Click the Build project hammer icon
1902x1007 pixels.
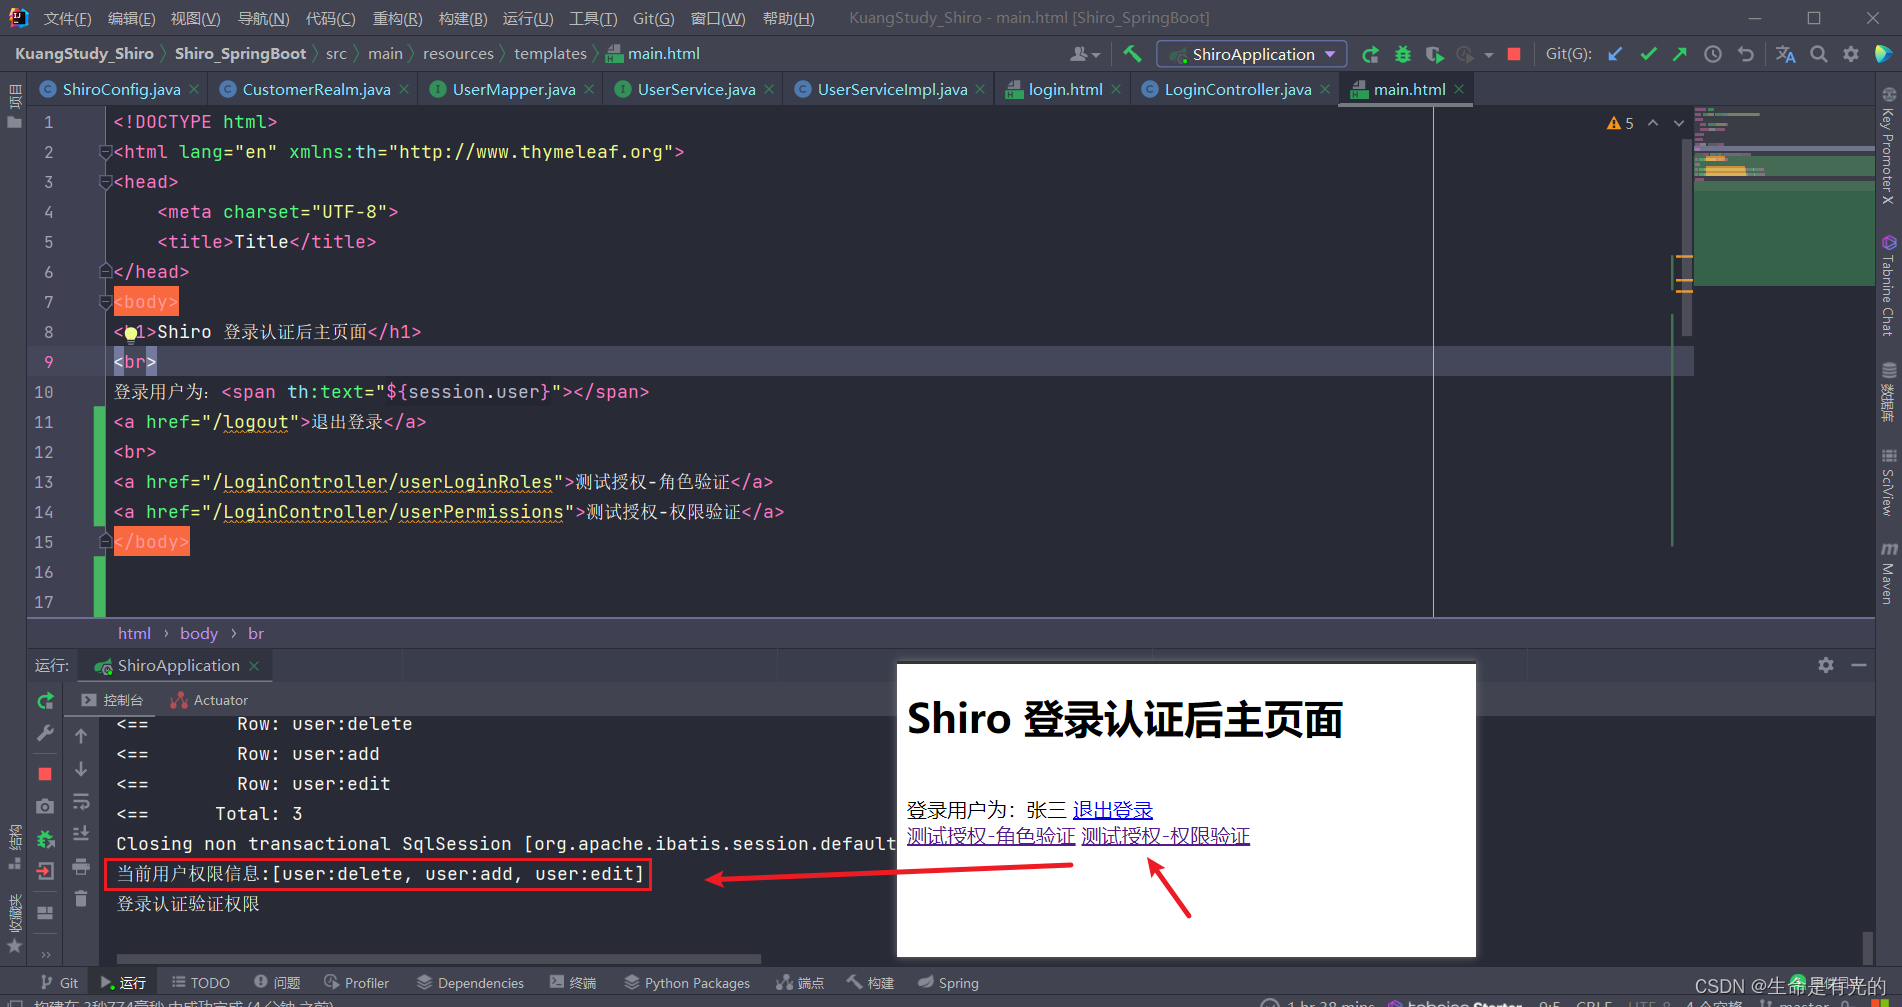[x=1132, y=54]
